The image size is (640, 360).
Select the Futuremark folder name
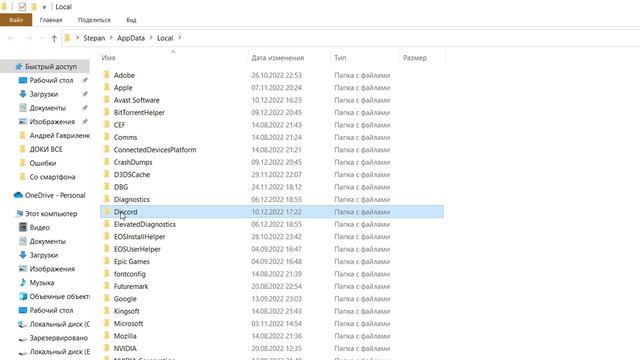(x=131, y=286)
